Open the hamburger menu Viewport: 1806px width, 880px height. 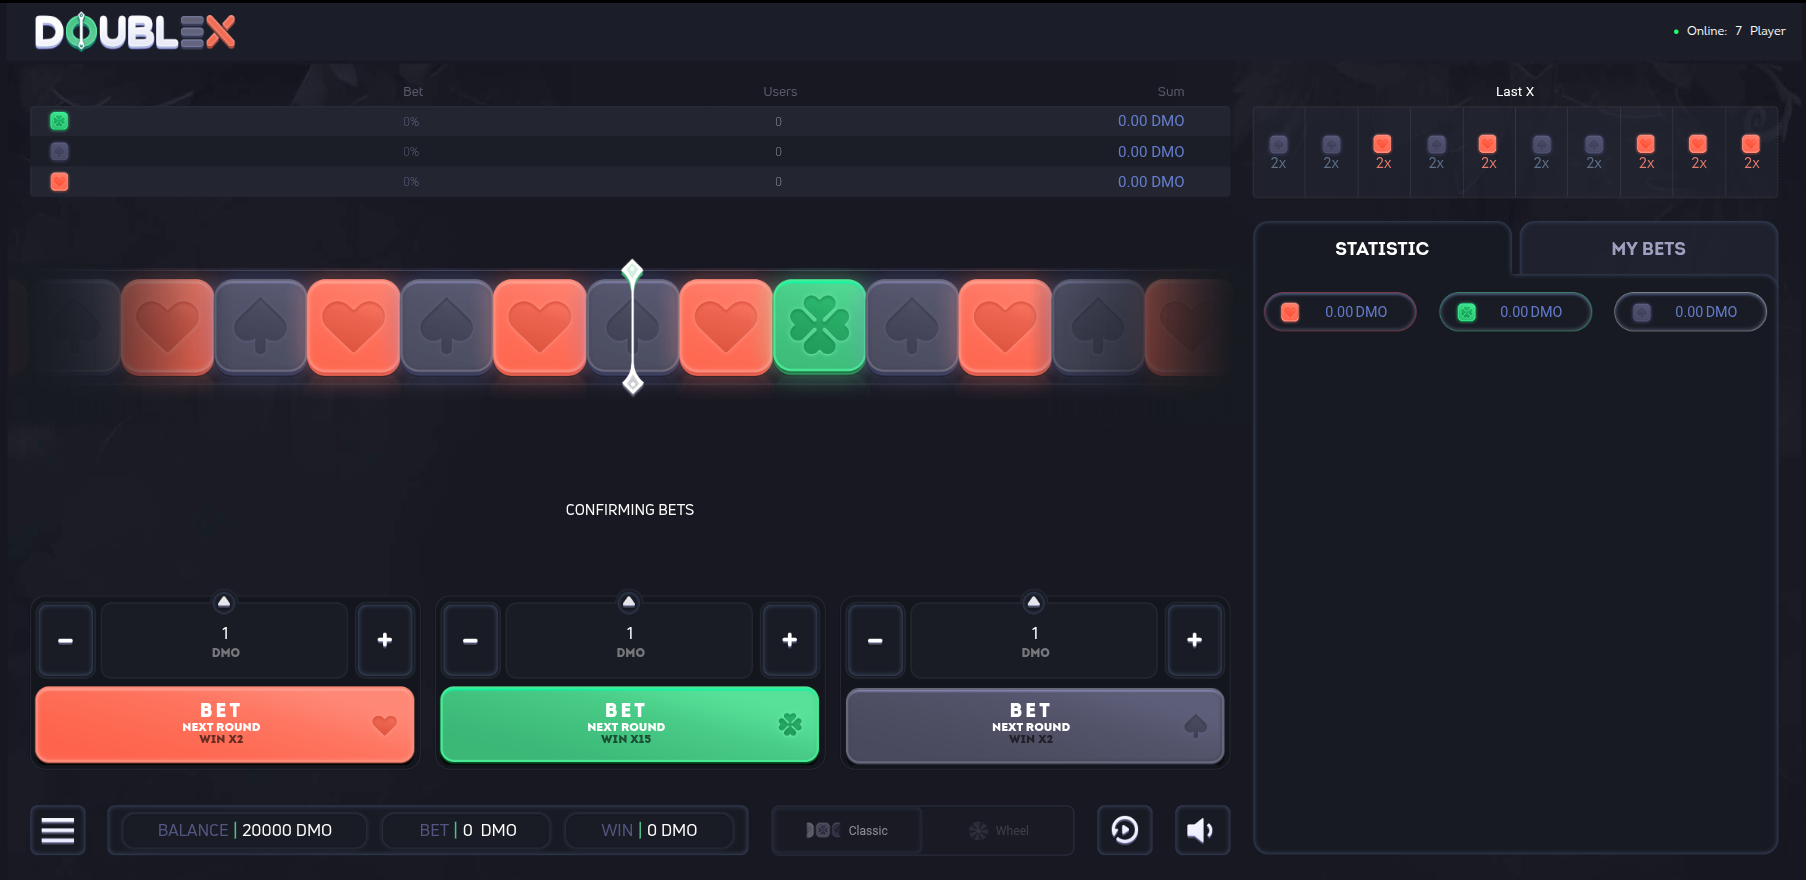point(58,830)
